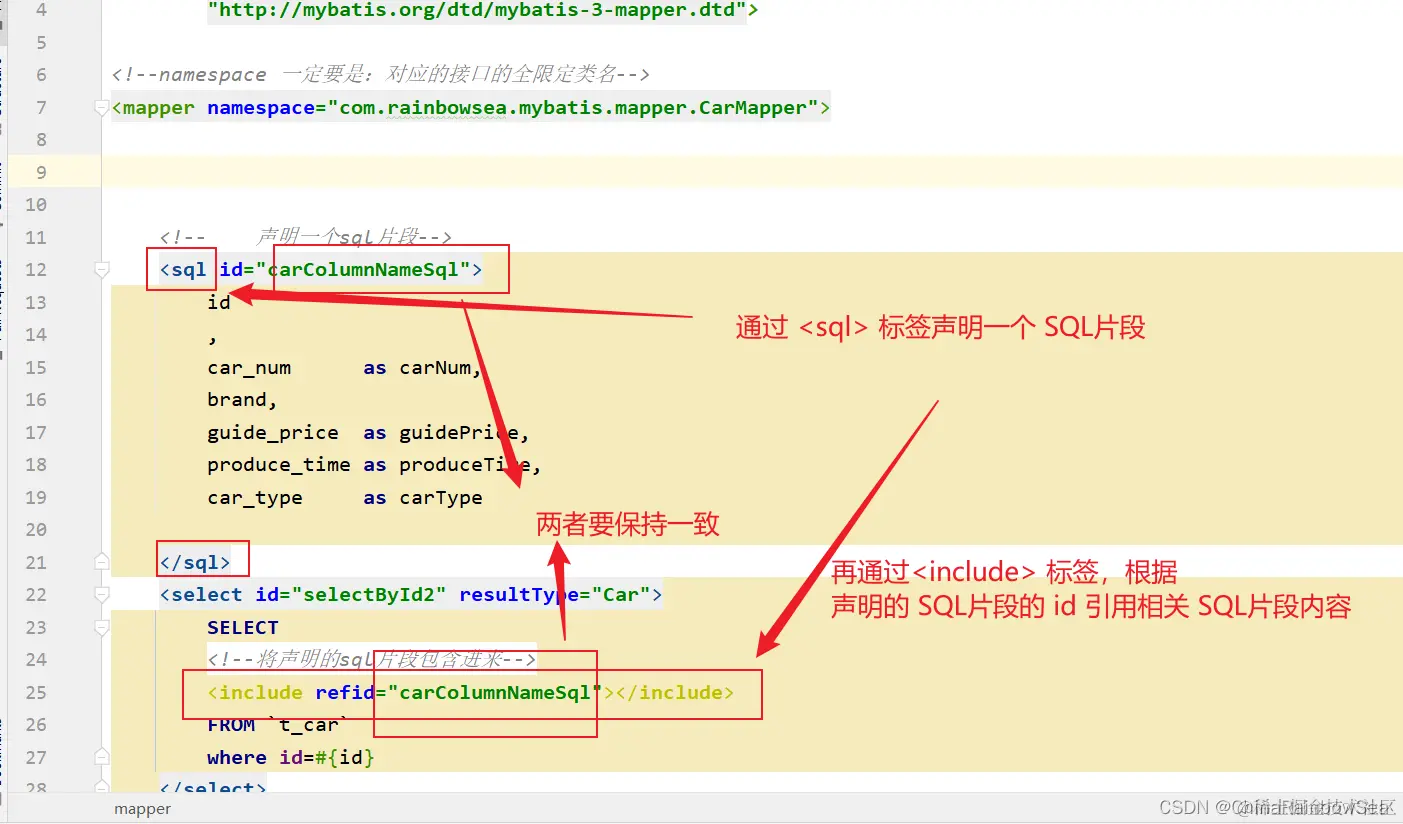
Task: Click the <select tag name on line 22
Action: pyautogui.click(x=201, y=595)
